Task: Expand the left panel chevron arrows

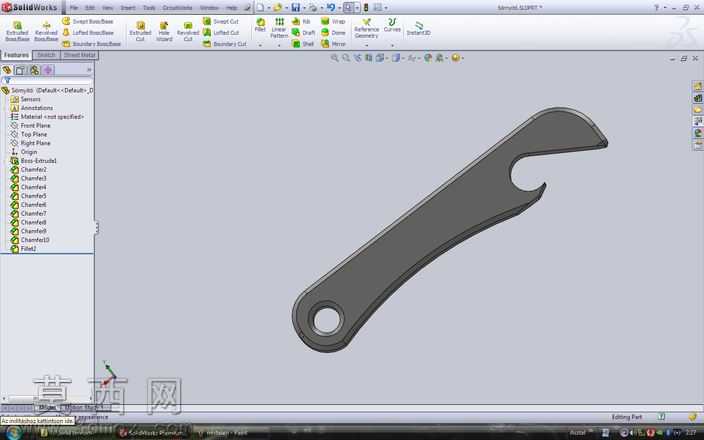Action: (x=89, y=70)
